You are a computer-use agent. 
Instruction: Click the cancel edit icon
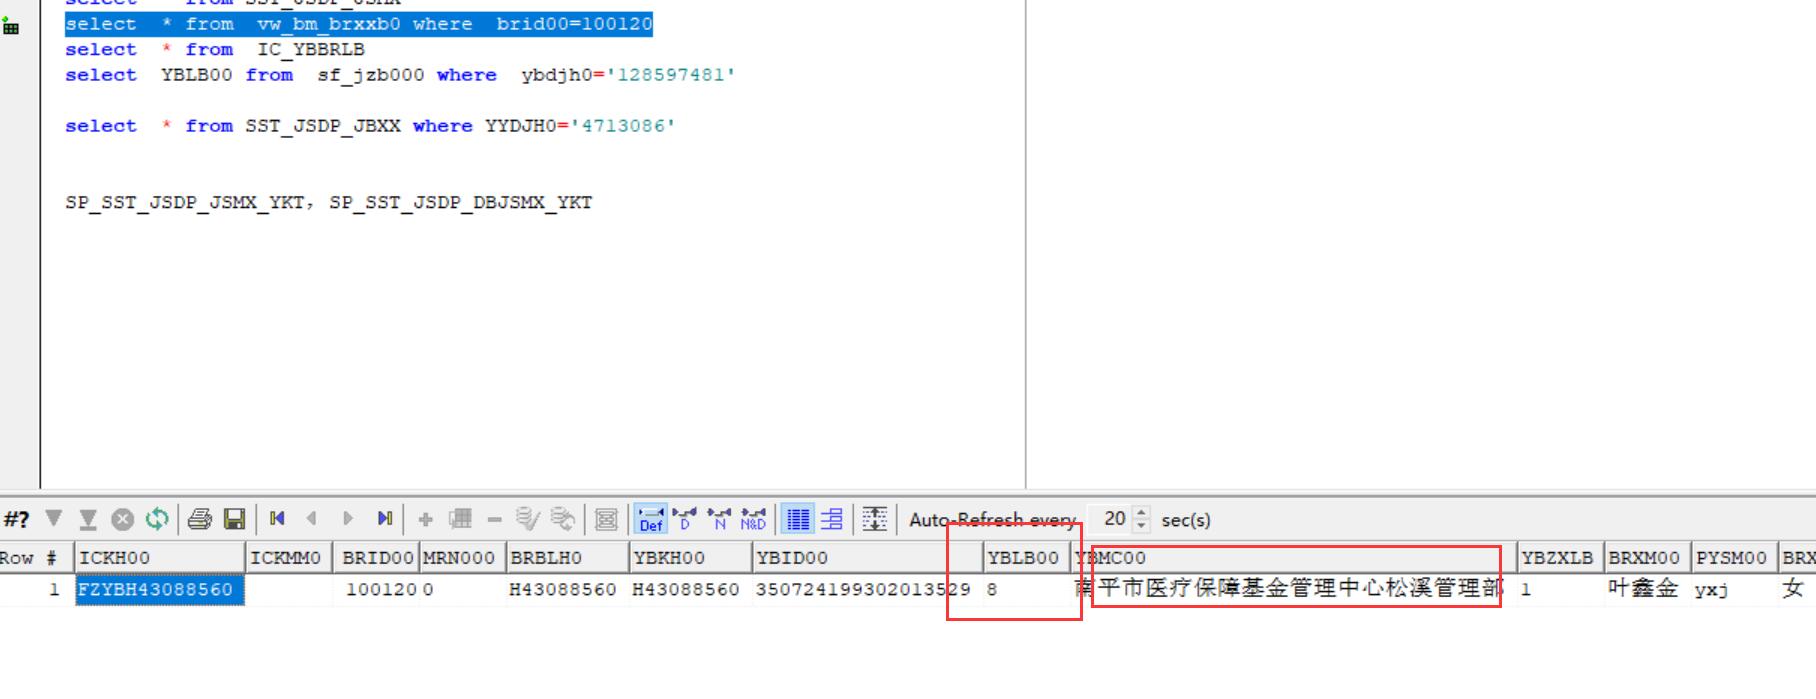(x=563, y=518)
